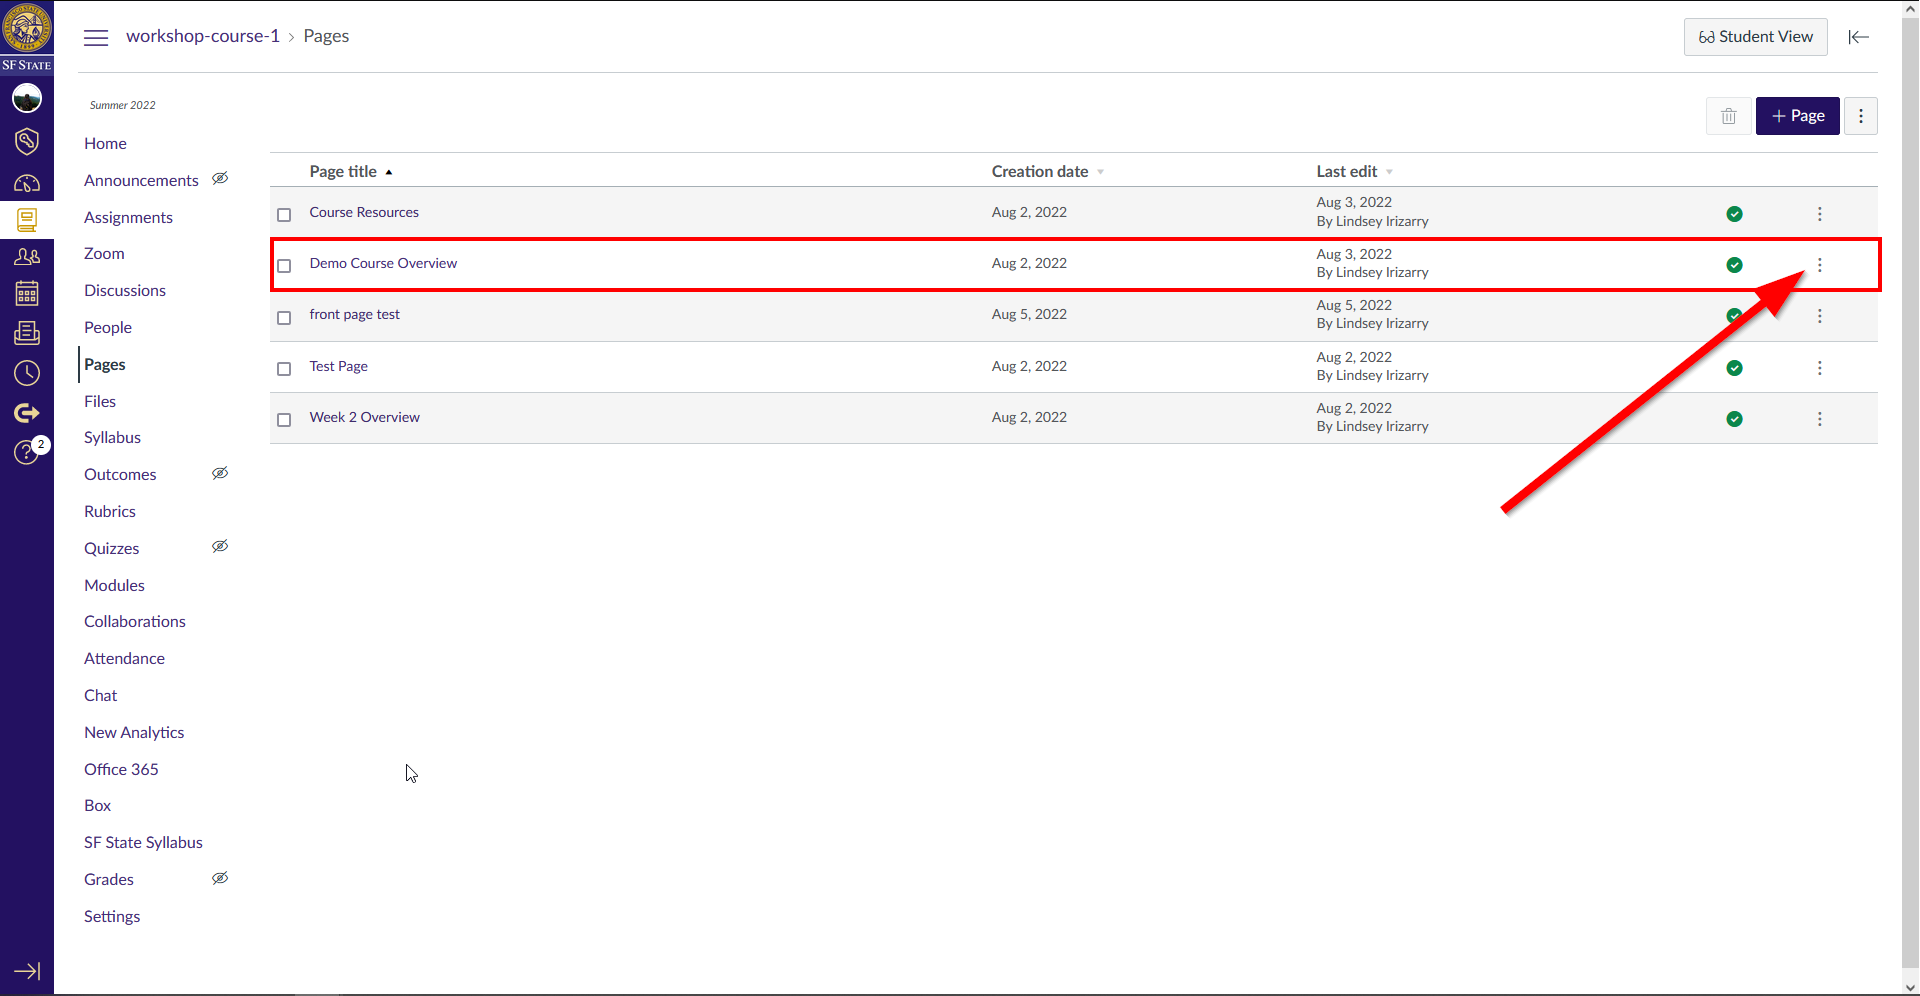This screenshot has width=1920, height=996.
Task: Click the Pages breadcrumb text
Action: (326, 36)
